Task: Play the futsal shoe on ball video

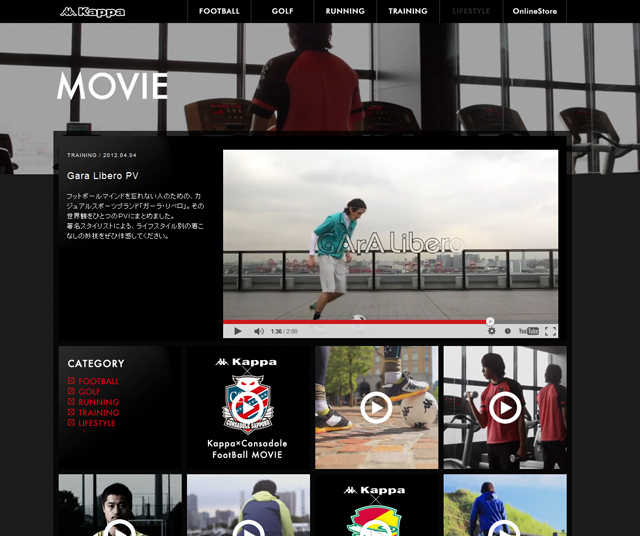Action: pos(376,407)
